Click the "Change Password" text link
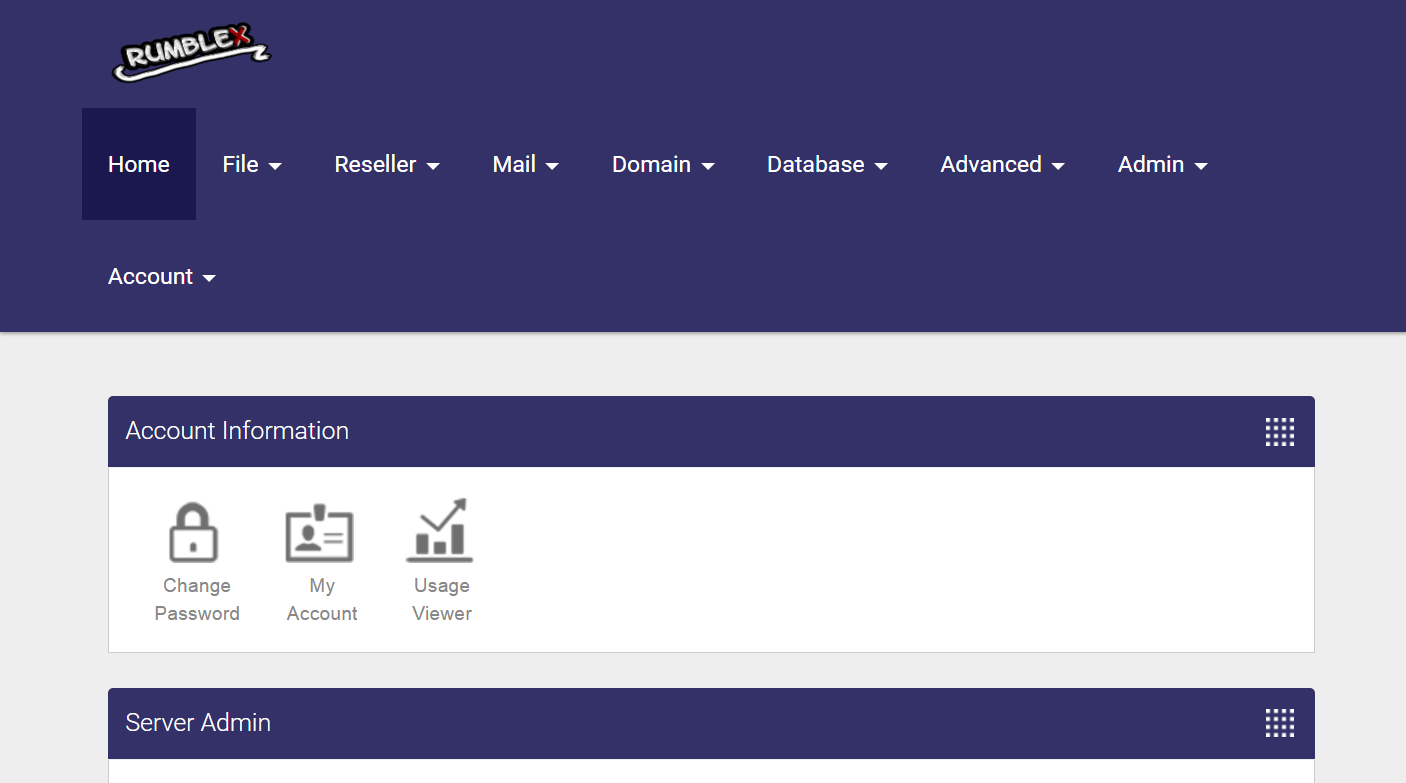The width and height of the screenshot is (1406, 783). tap(197, 600)
